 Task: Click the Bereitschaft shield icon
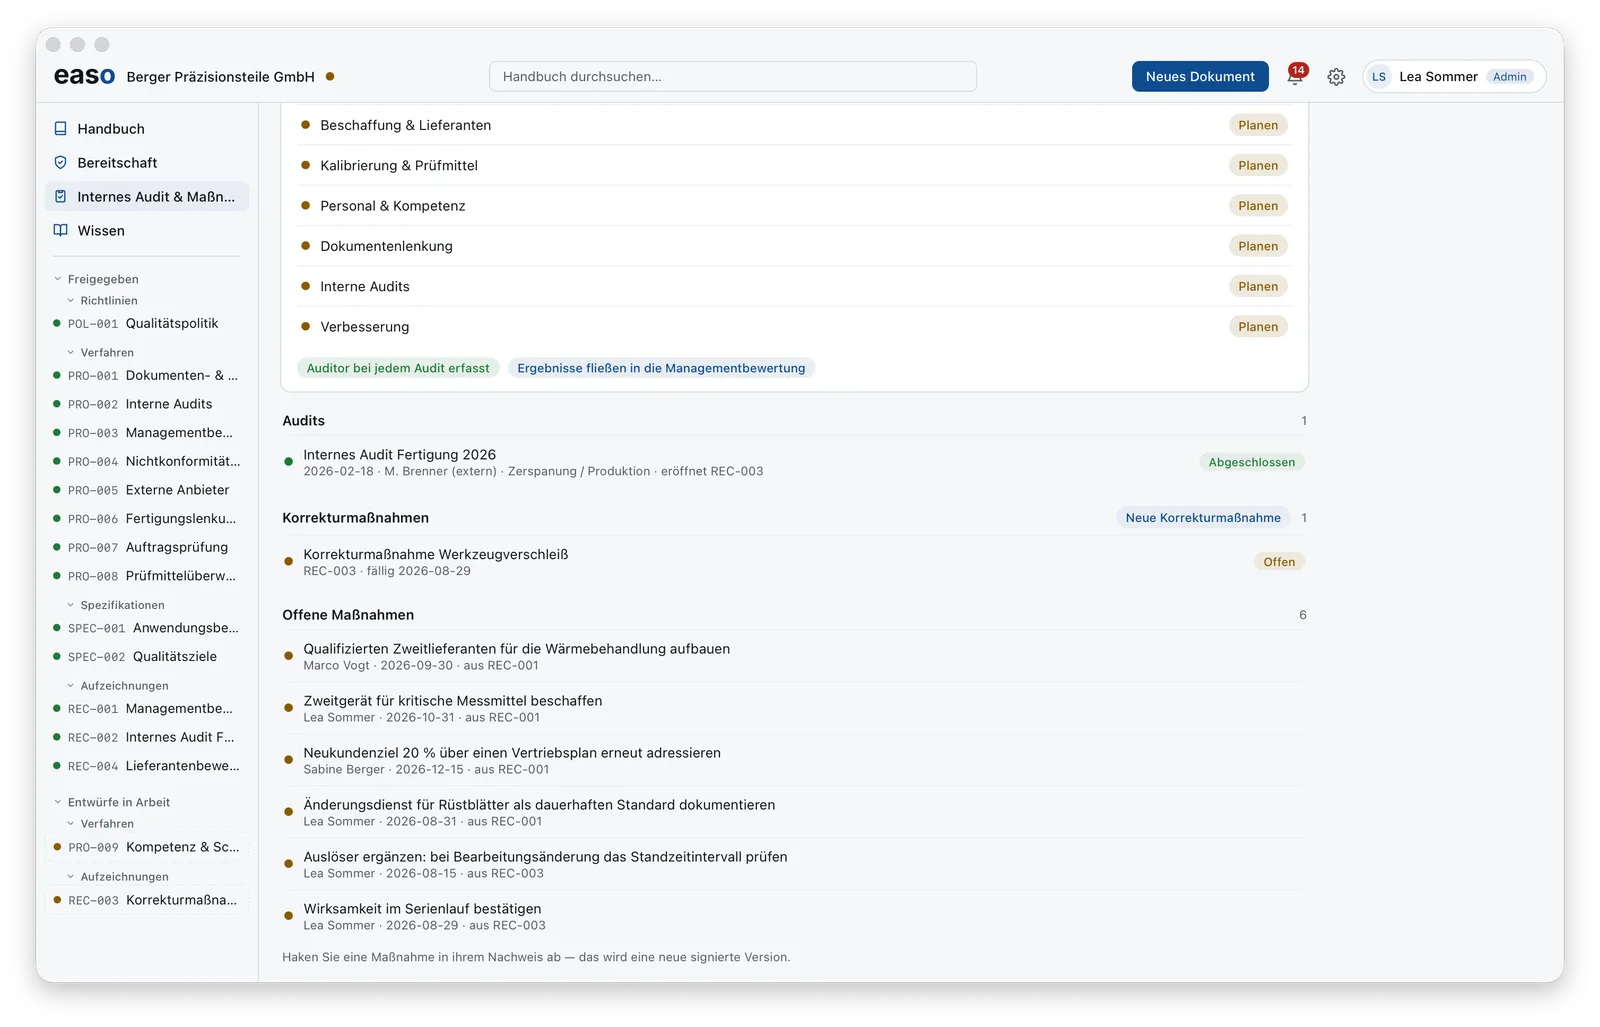point(60,163)
